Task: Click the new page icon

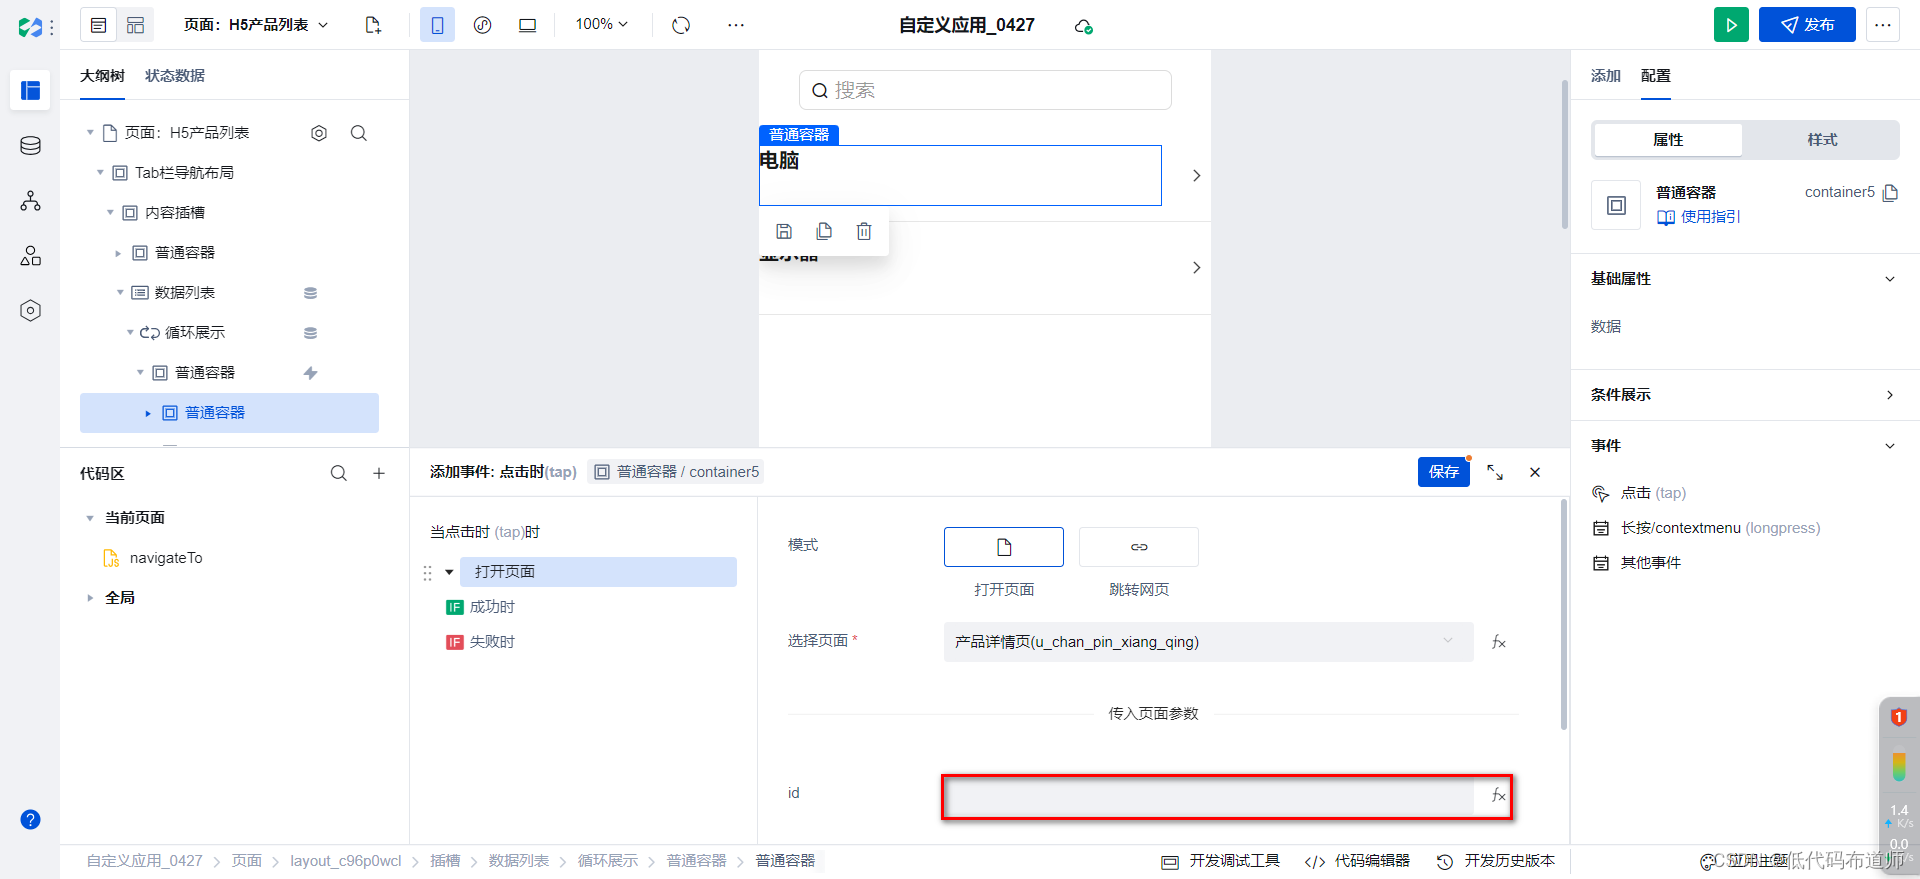Action: click(373, 25)
